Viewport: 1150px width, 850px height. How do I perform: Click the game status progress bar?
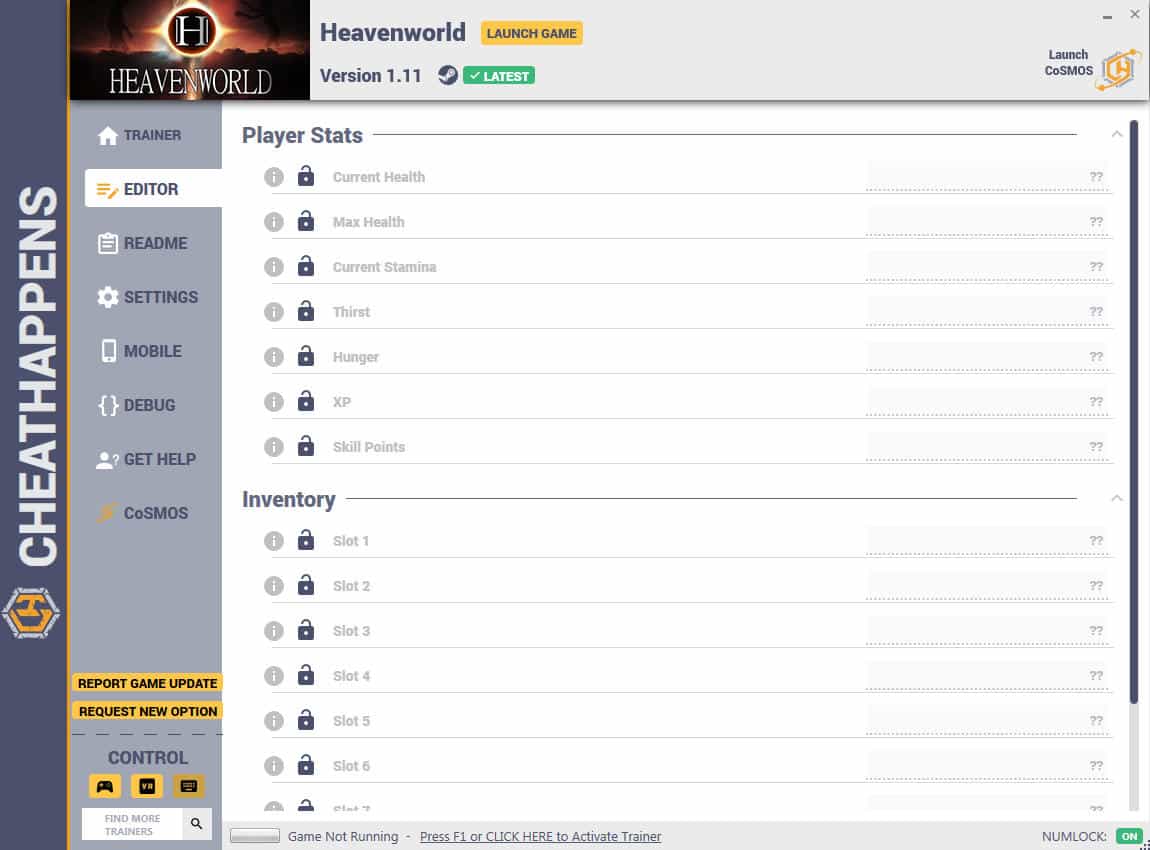coord(254,836)
